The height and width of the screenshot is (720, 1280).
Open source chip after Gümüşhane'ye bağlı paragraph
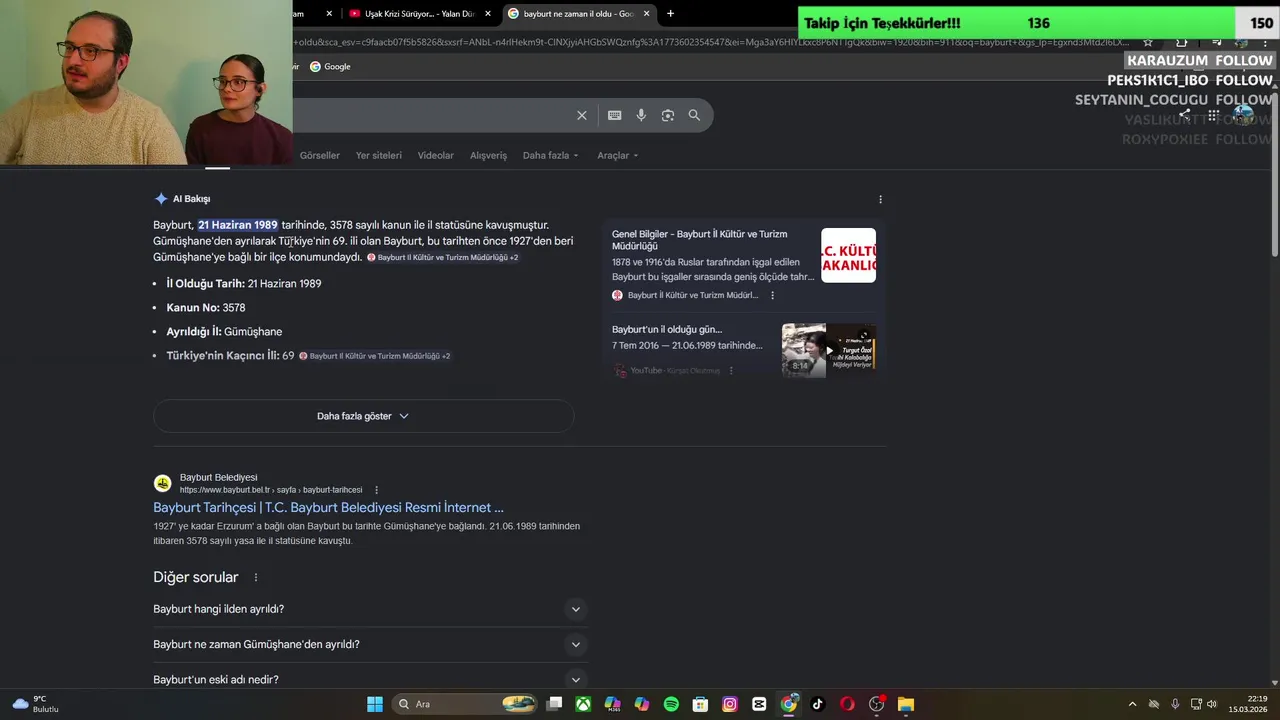(x=442, y=258)
